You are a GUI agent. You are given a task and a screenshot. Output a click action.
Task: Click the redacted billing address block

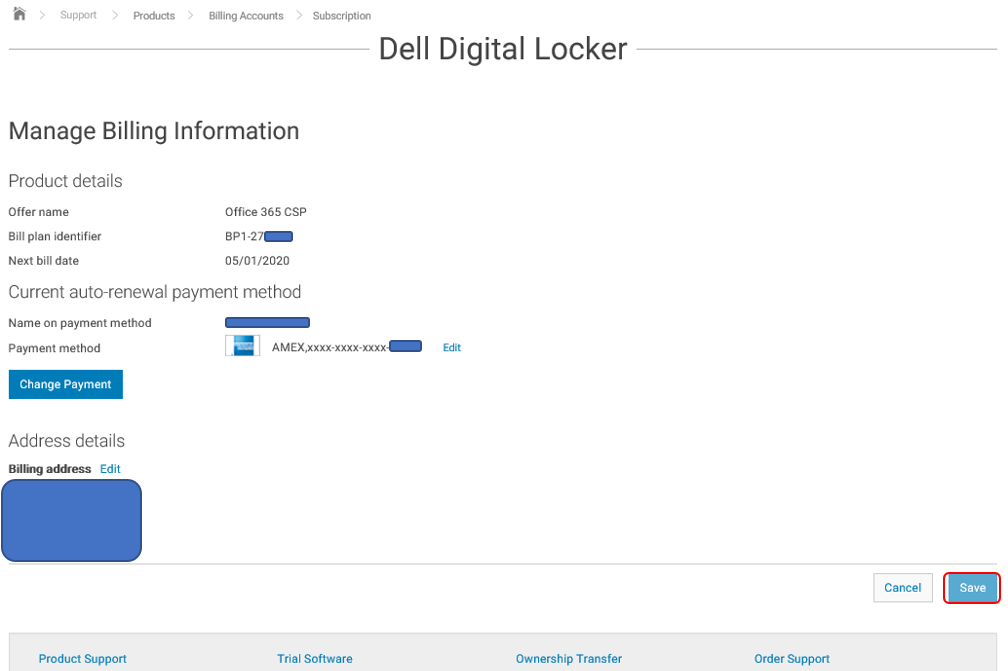tap(71, 520)
